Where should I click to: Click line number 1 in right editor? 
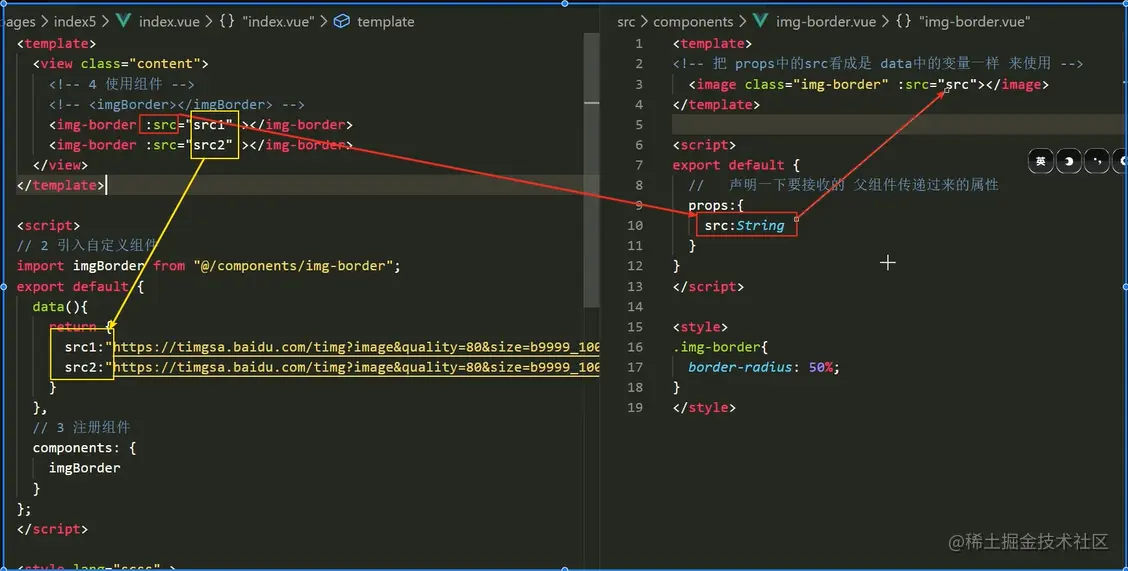[638, 44]
